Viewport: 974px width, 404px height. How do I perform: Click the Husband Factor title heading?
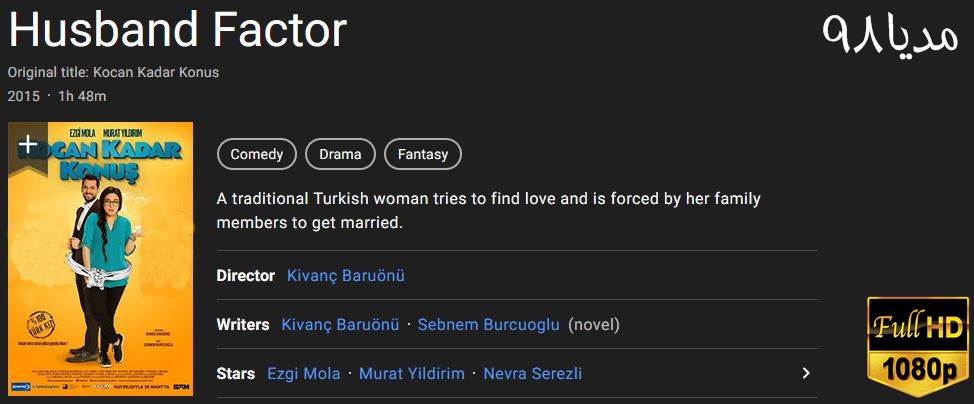[178, 32]
